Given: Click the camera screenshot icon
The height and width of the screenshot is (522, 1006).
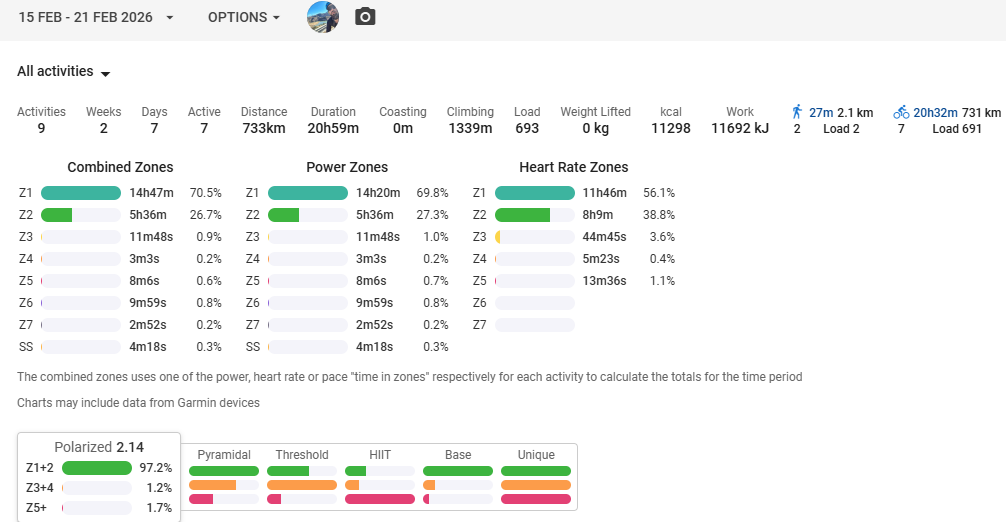Looking at the screenshot, I should click(x=365, y=17).
